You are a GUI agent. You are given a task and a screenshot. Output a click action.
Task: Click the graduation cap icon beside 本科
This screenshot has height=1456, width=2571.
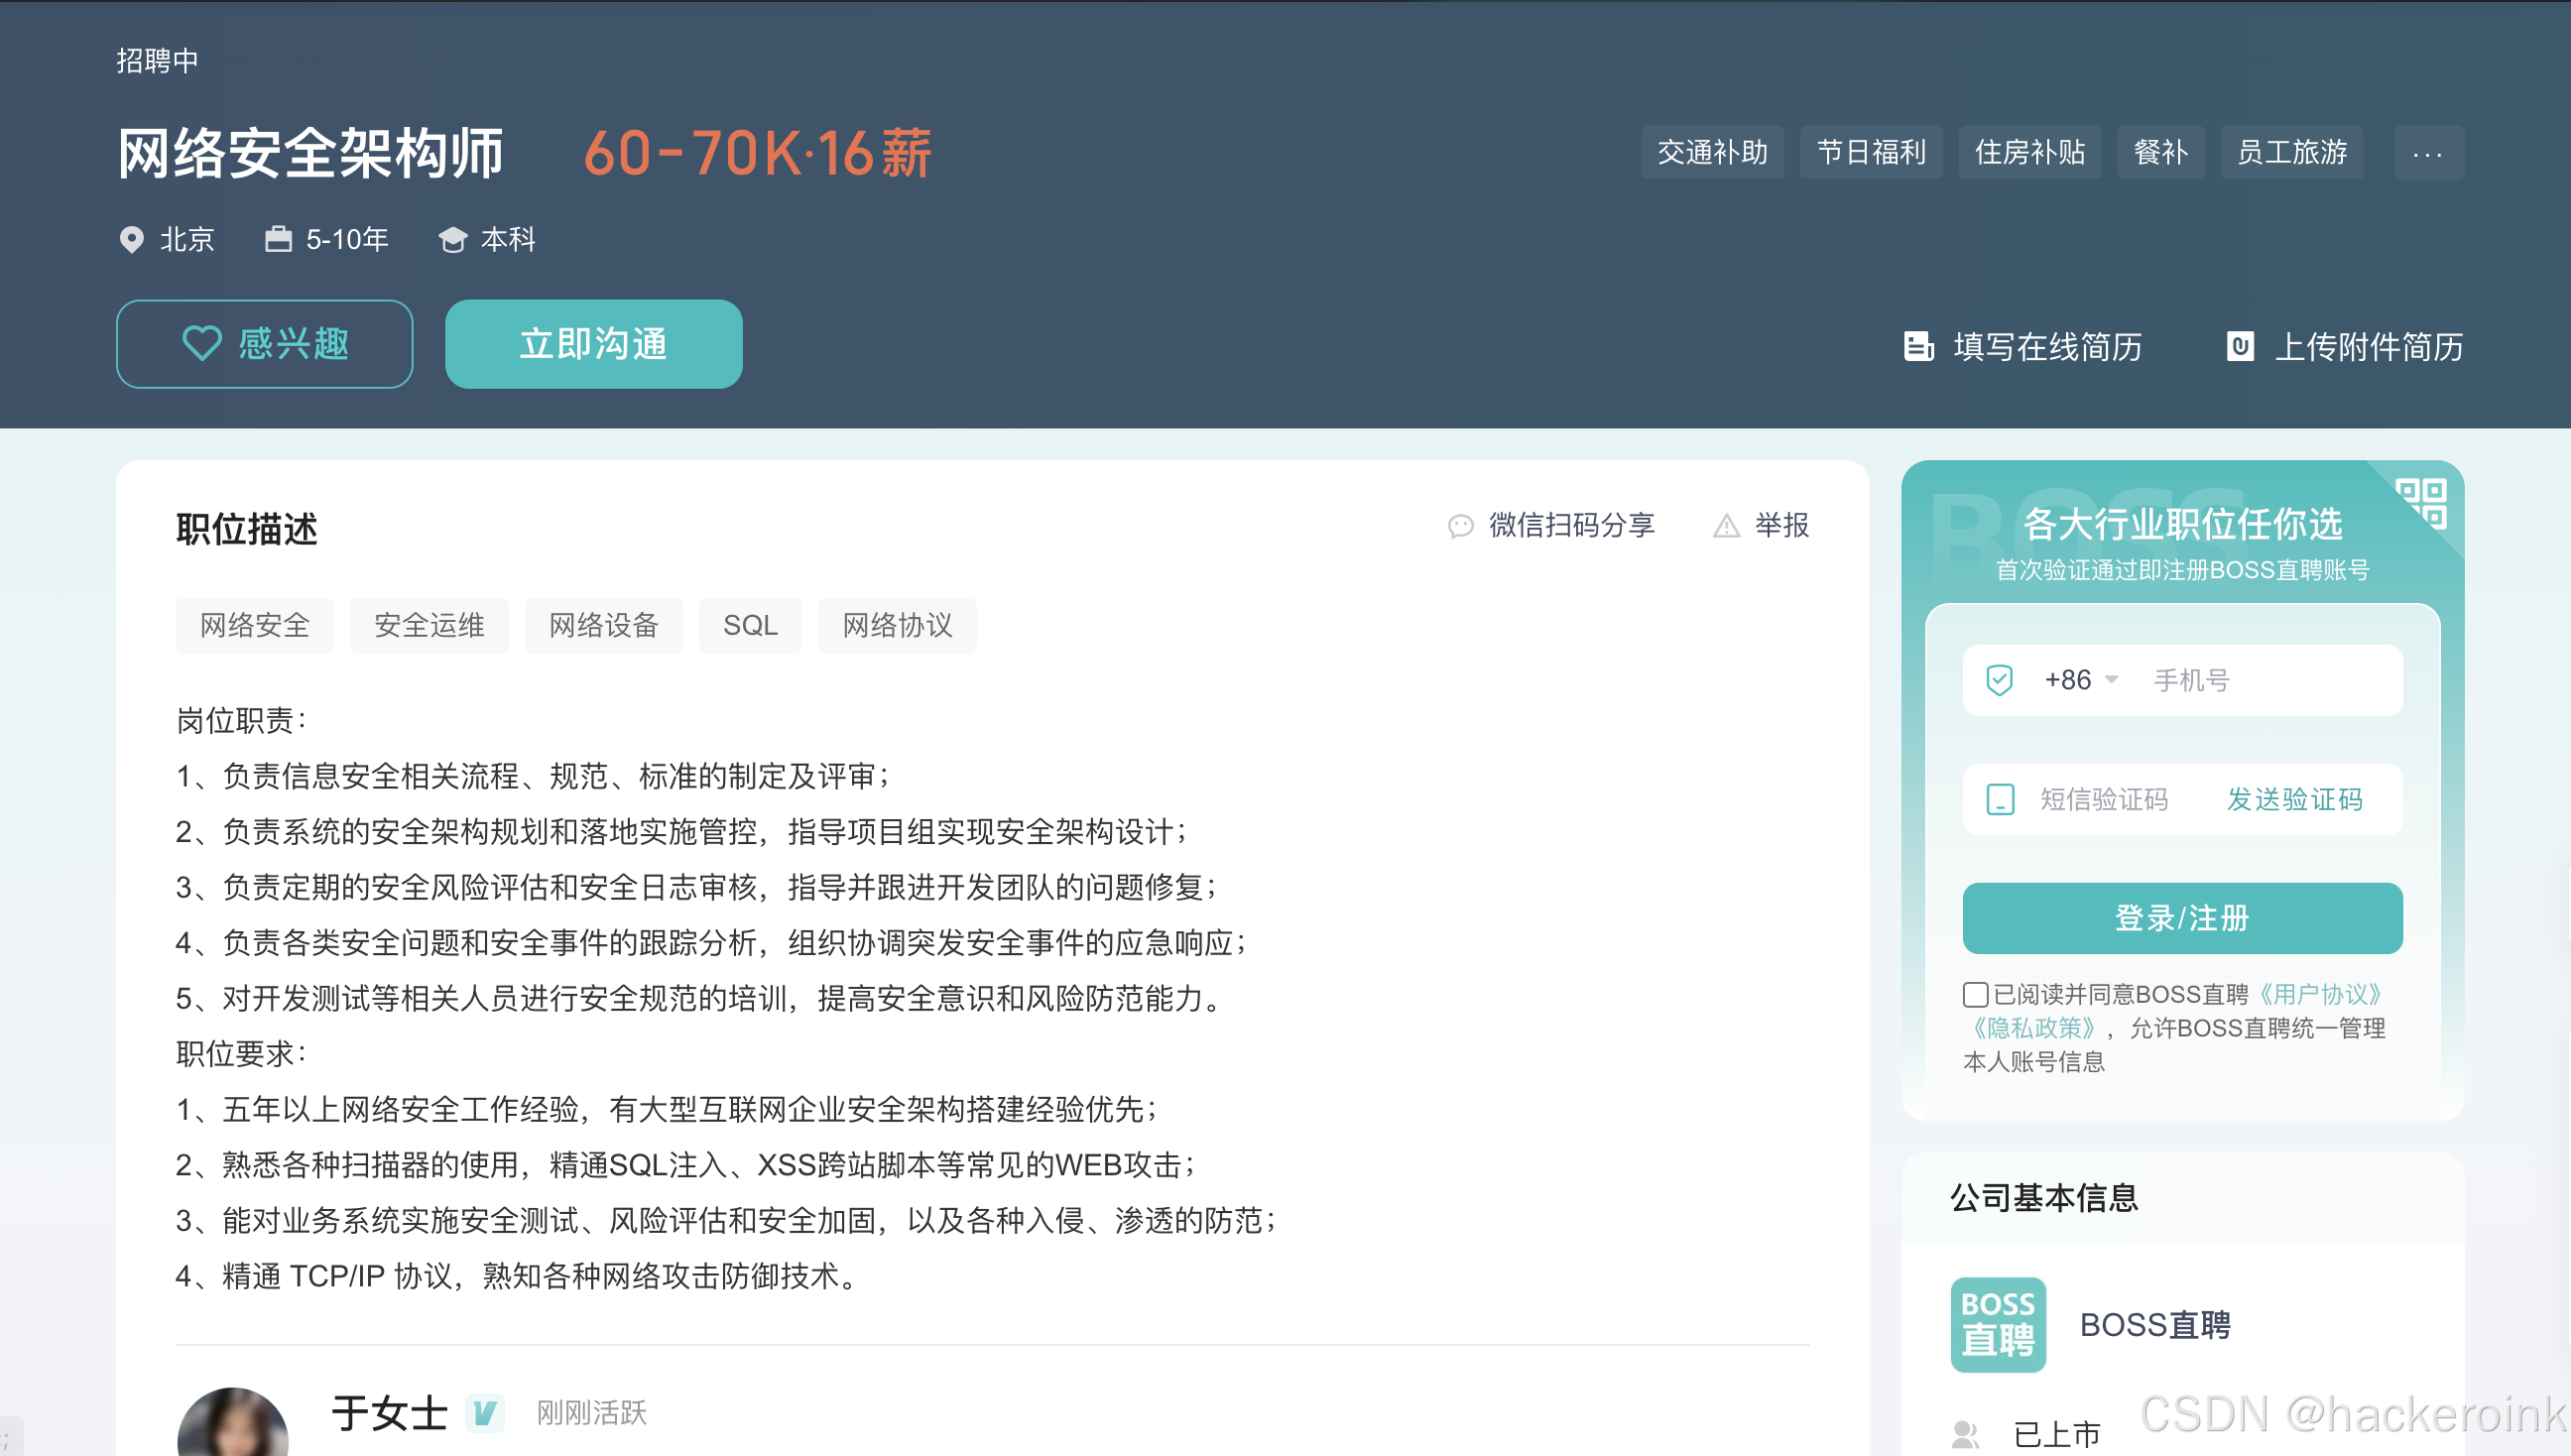[453, 240]
